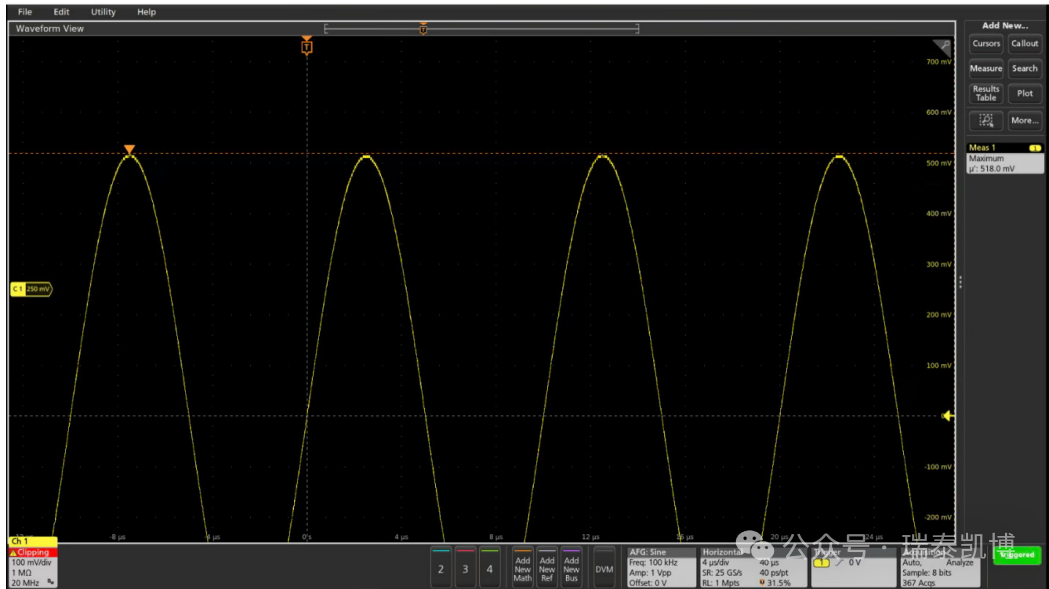The width and height of the screenshot is (1049, 589).
Task: Add a Callout annotation
Action: point(1024,44)
